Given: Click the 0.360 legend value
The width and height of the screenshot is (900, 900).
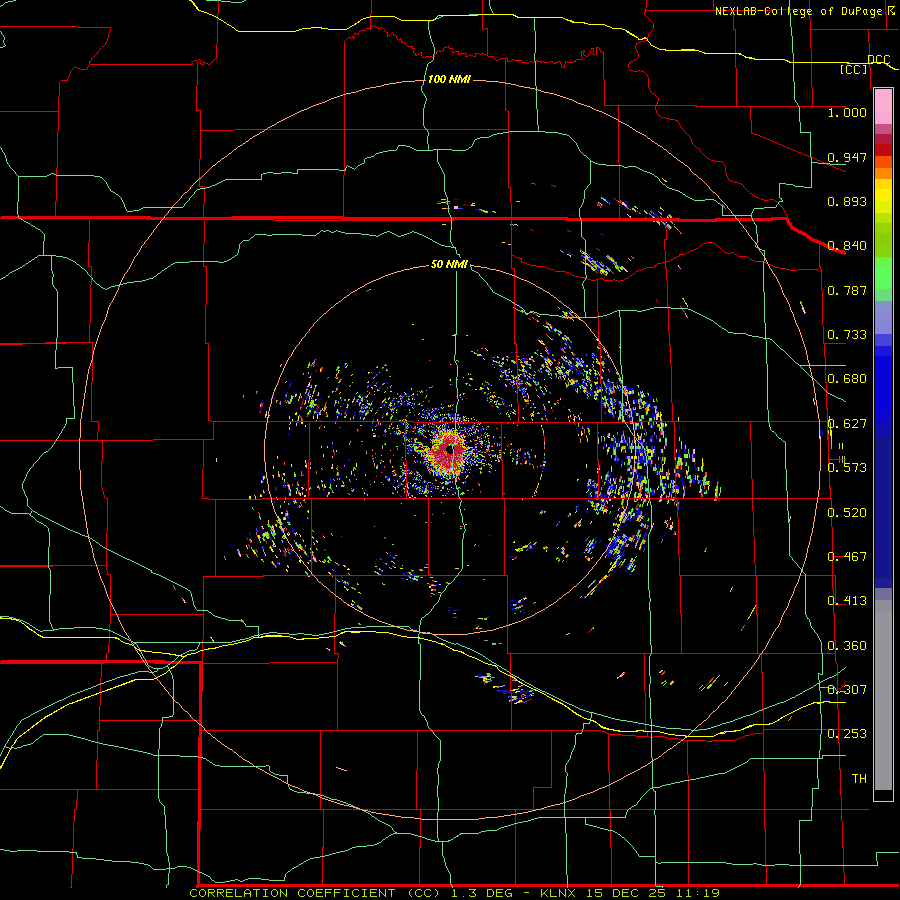Looking at the screenshot, I should (847, 646).
